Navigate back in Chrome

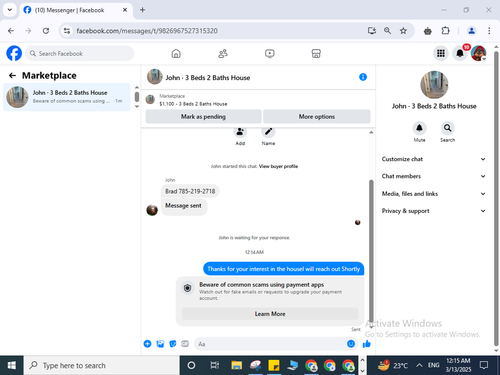tap(11, 31)
